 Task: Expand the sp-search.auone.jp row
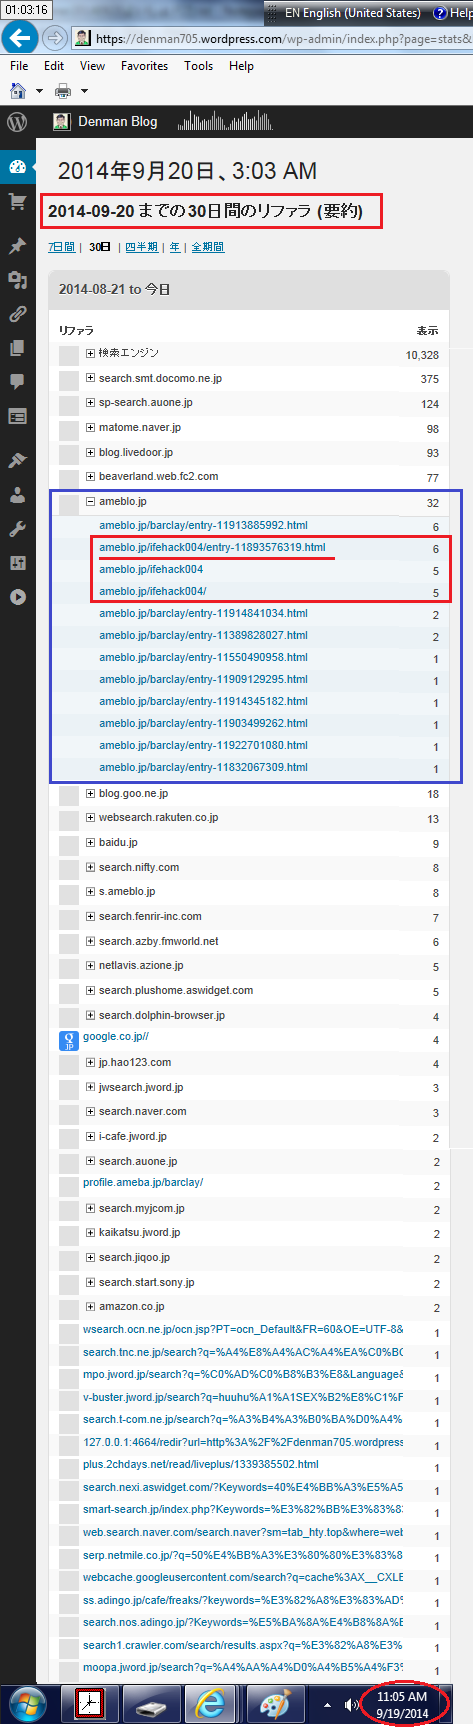tap(90, 403)
